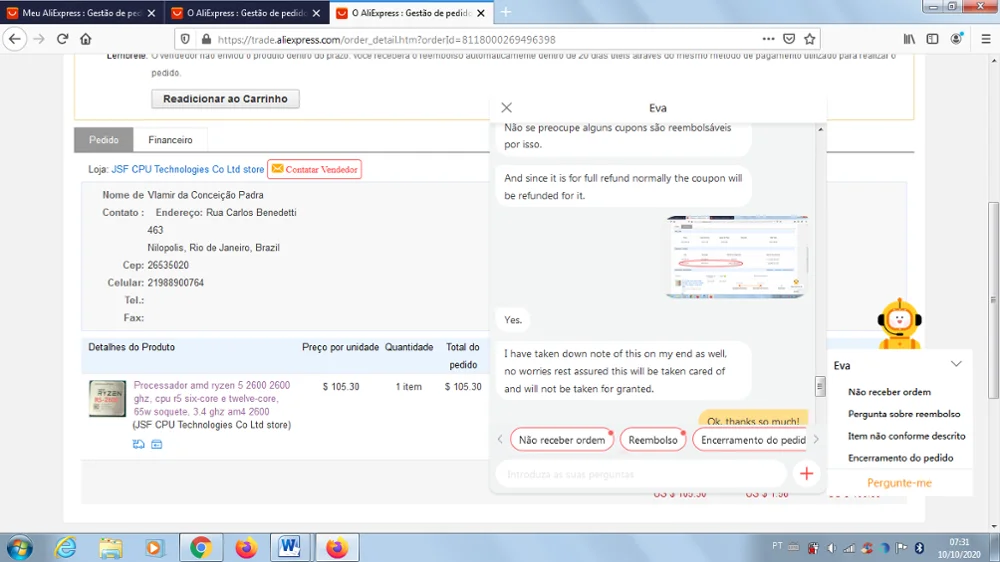This screenshot has width=1000, height=562.
Task: Click the Bluetooth tray icon
Action: 920,547
